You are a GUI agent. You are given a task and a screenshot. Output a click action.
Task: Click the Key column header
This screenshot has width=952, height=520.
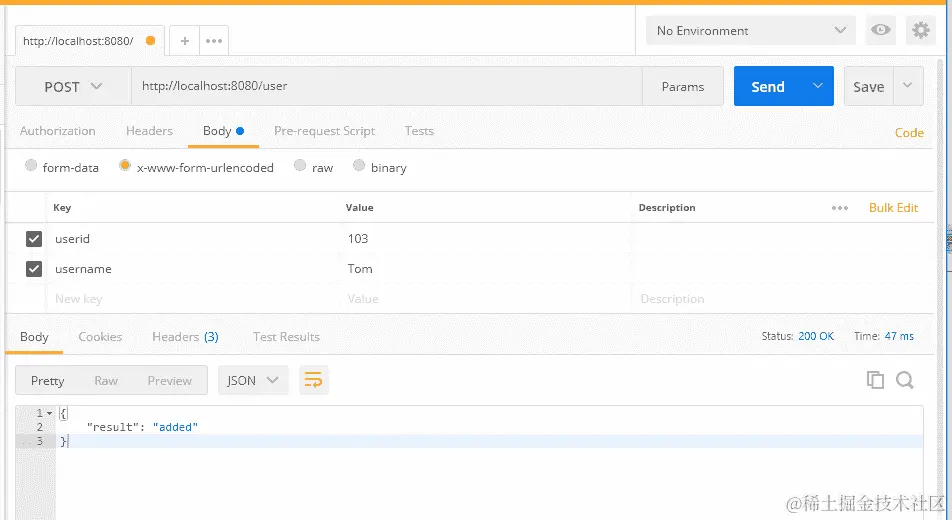coord(62,208)
